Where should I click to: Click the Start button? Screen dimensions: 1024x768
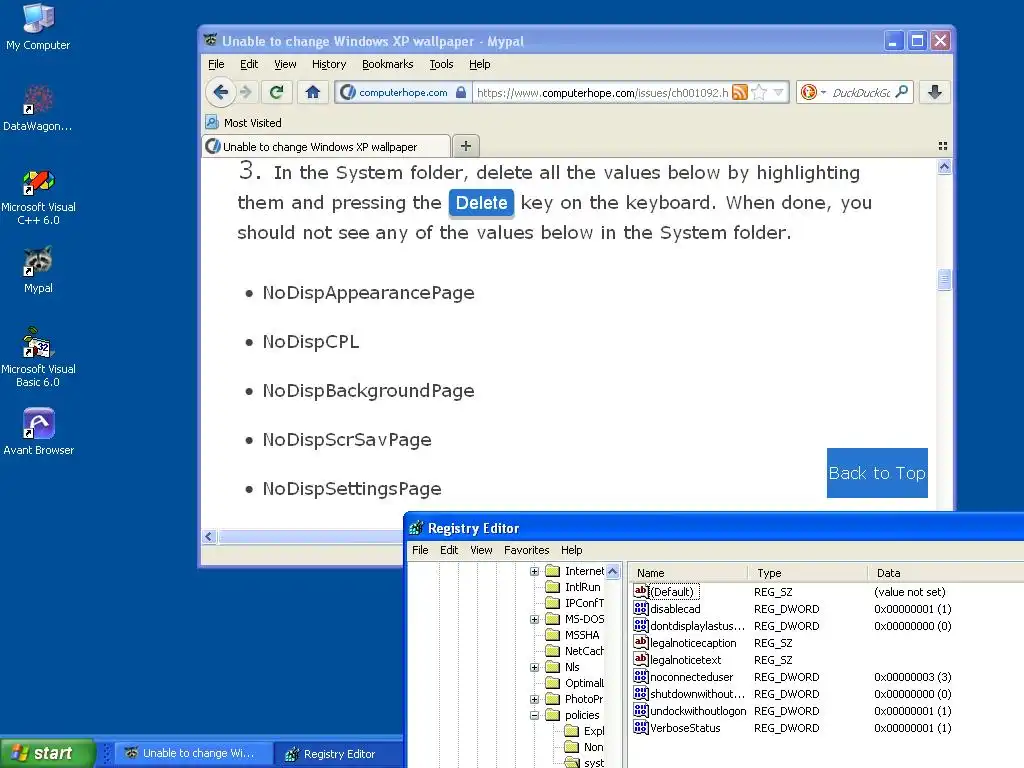(48, 753)
